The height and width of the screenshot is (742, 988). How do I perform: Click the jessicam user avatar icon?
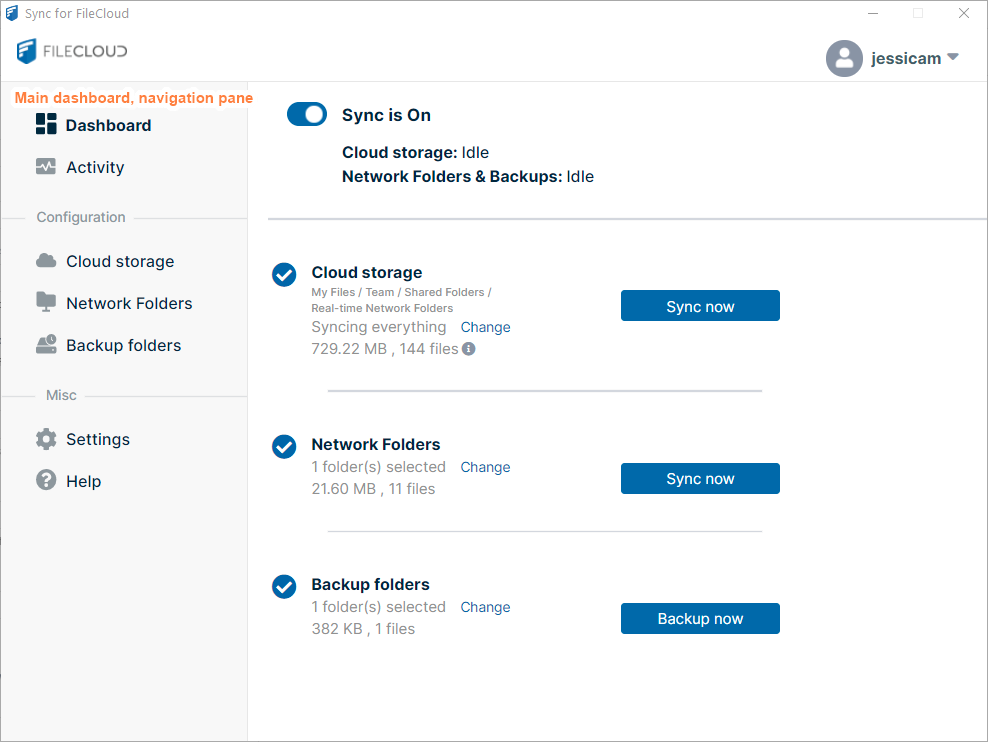(843, 58)
